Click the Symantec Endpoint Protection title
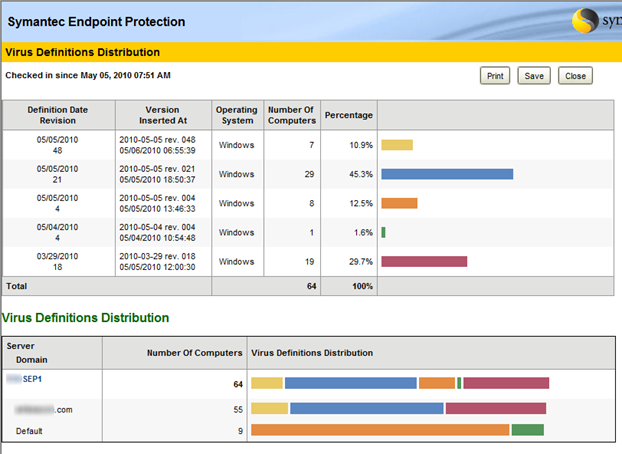 96,21
